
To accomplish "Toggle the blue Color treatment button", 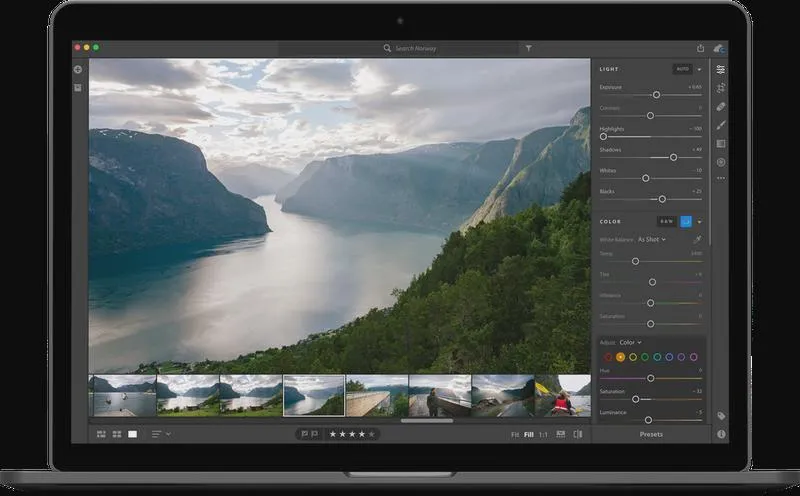I will pyautogui.click(x=686, y=221).
